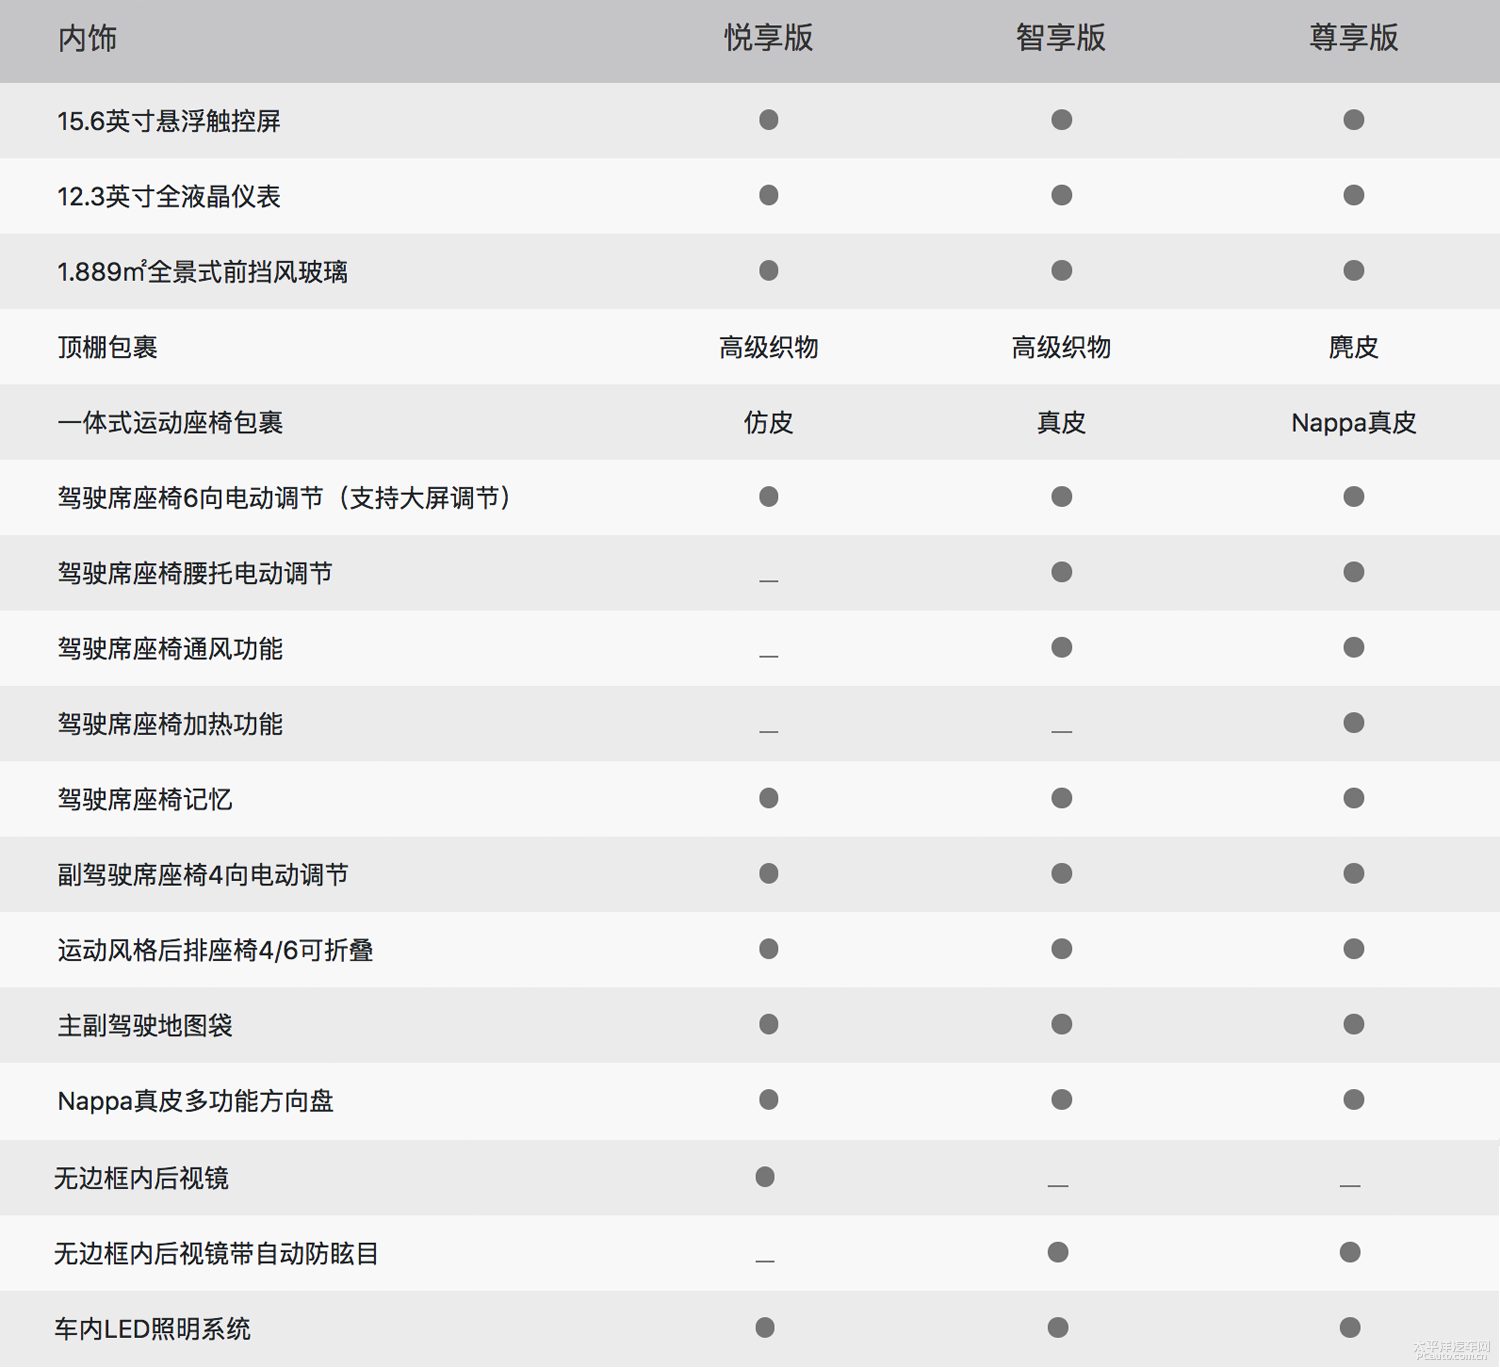This screenshot has width=1500, height=1368.
Task: Click the Nappa真皮 seat wrap cell
Action: pyautogui.click(x=1353, y=423)
